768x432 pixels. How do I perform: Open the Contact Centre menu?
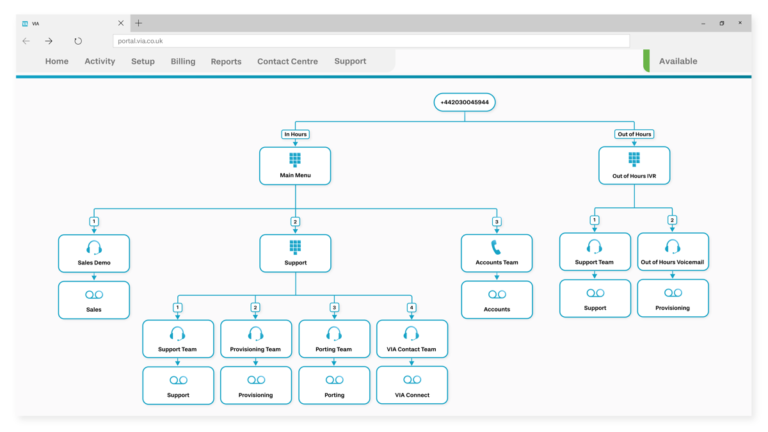tap(287, 61)
